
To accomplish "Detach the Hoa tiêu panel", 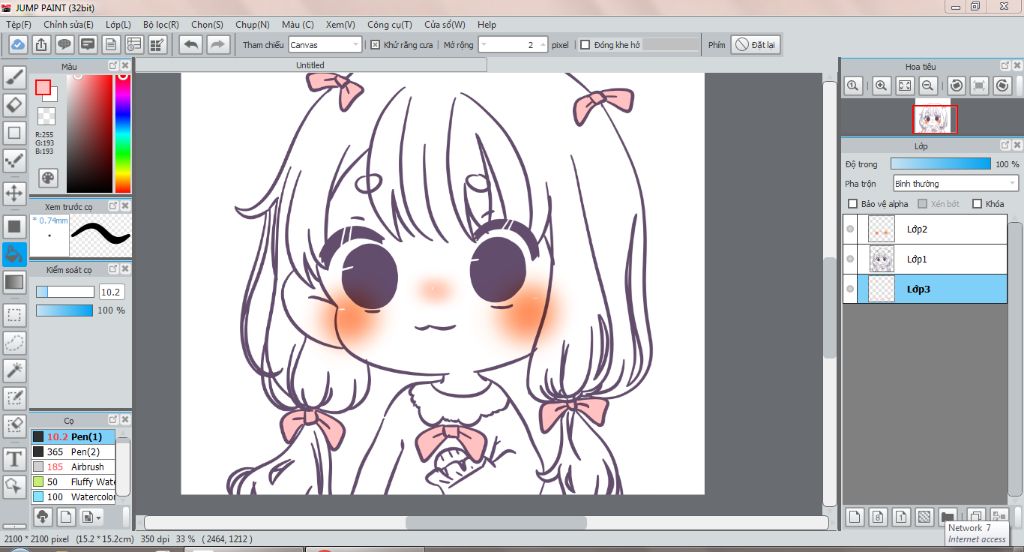I will [x=1005, y=65].
